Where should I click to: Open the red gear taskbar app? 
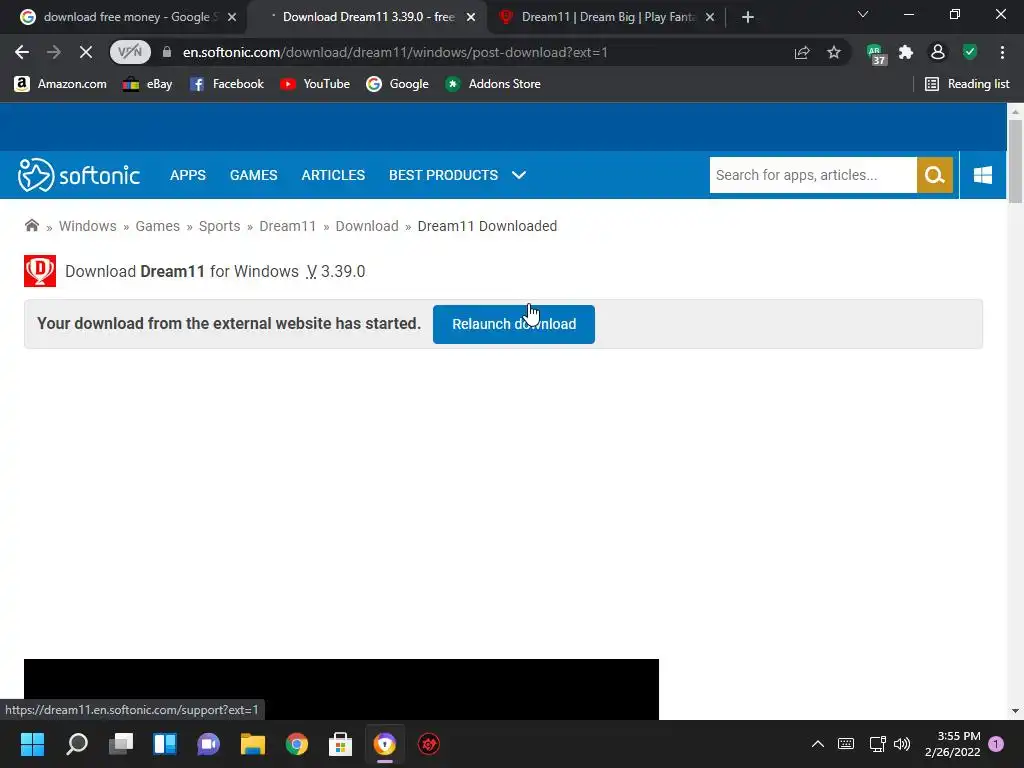click(428, 744)
